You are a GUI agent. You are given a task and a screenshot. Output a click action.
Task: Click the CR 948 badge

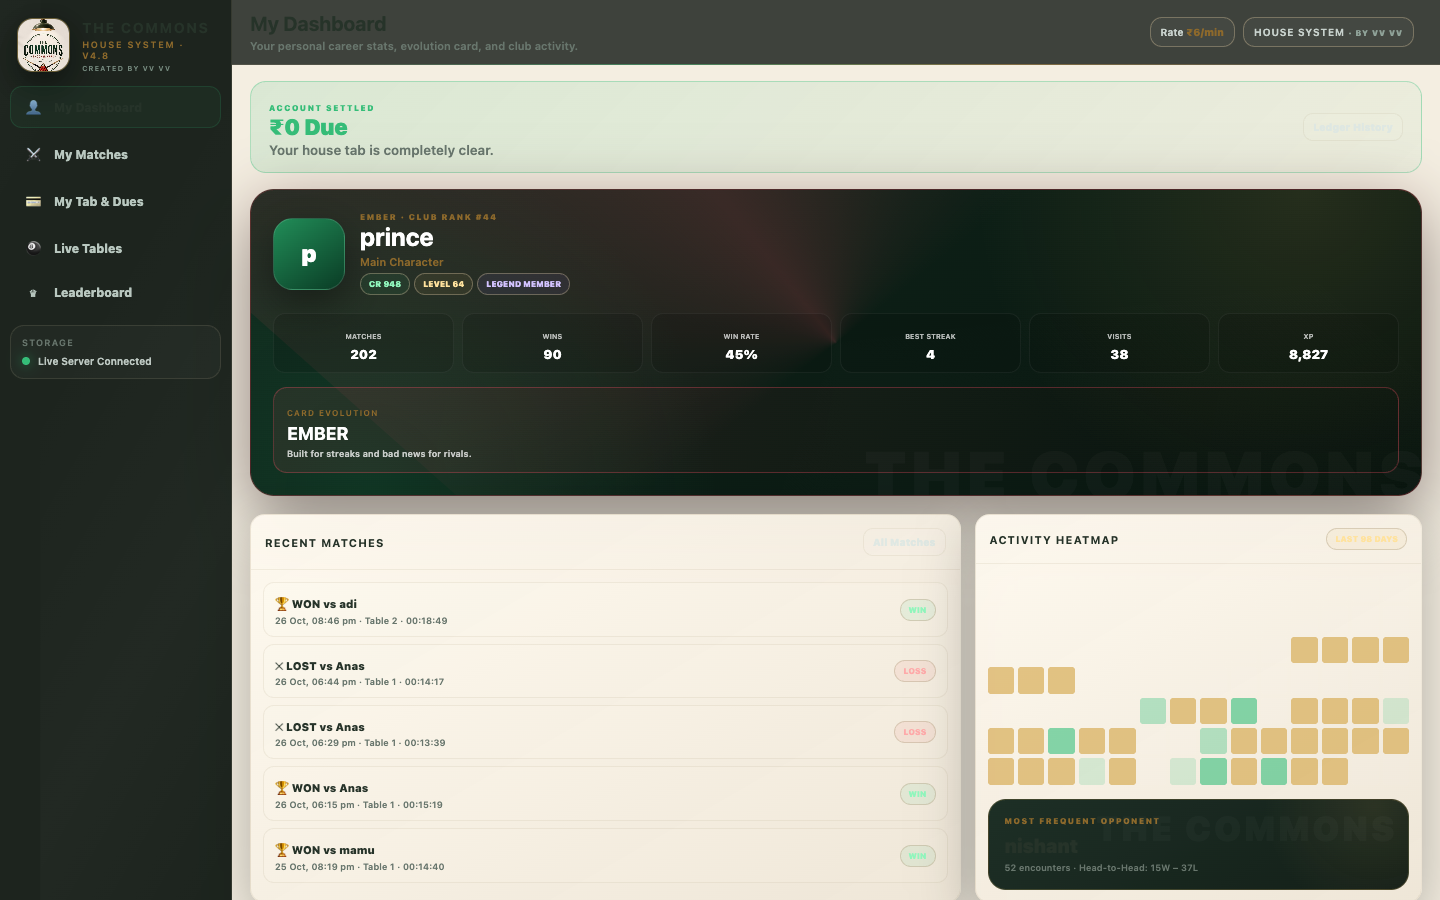385,284
